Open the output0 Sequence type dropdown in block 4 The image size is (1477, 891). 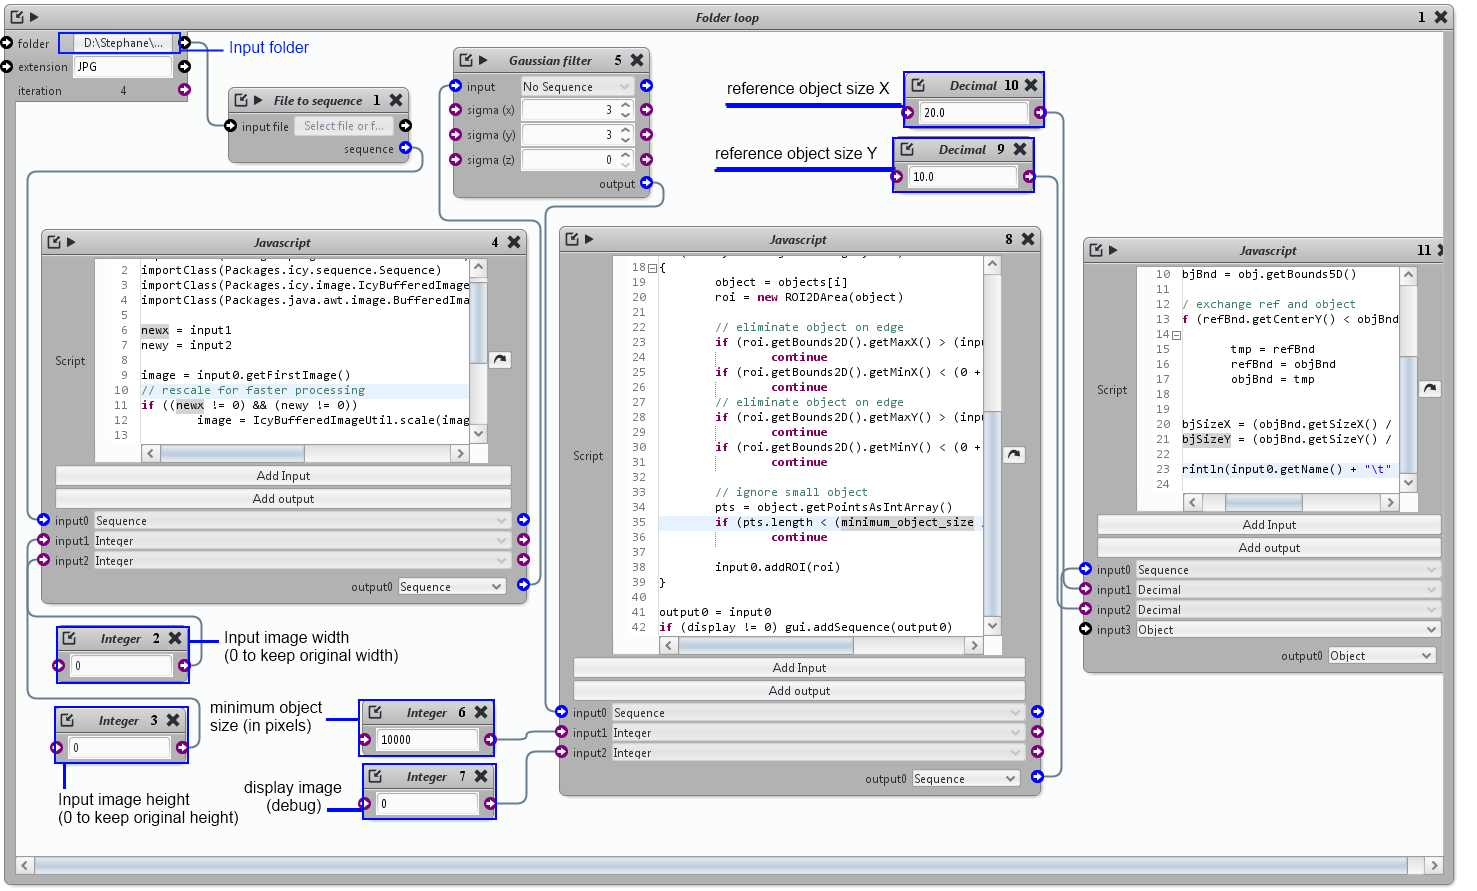click(x=451, y=586)
